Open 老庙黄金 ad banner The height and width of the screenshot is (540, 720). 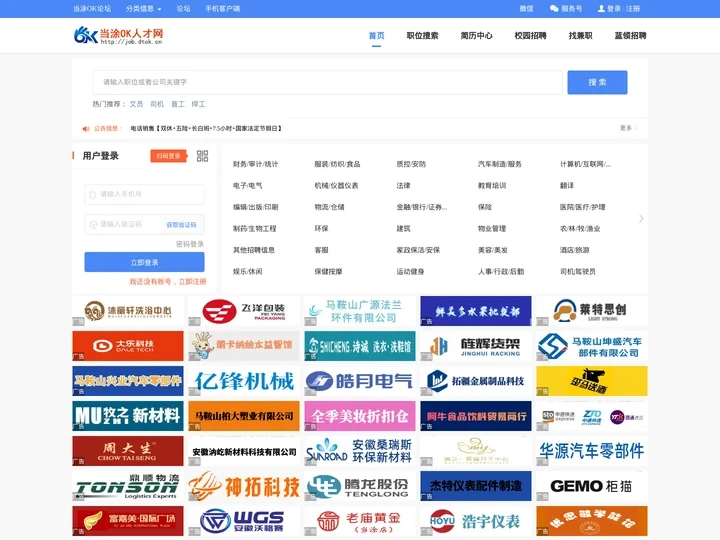tap(360, 521)
